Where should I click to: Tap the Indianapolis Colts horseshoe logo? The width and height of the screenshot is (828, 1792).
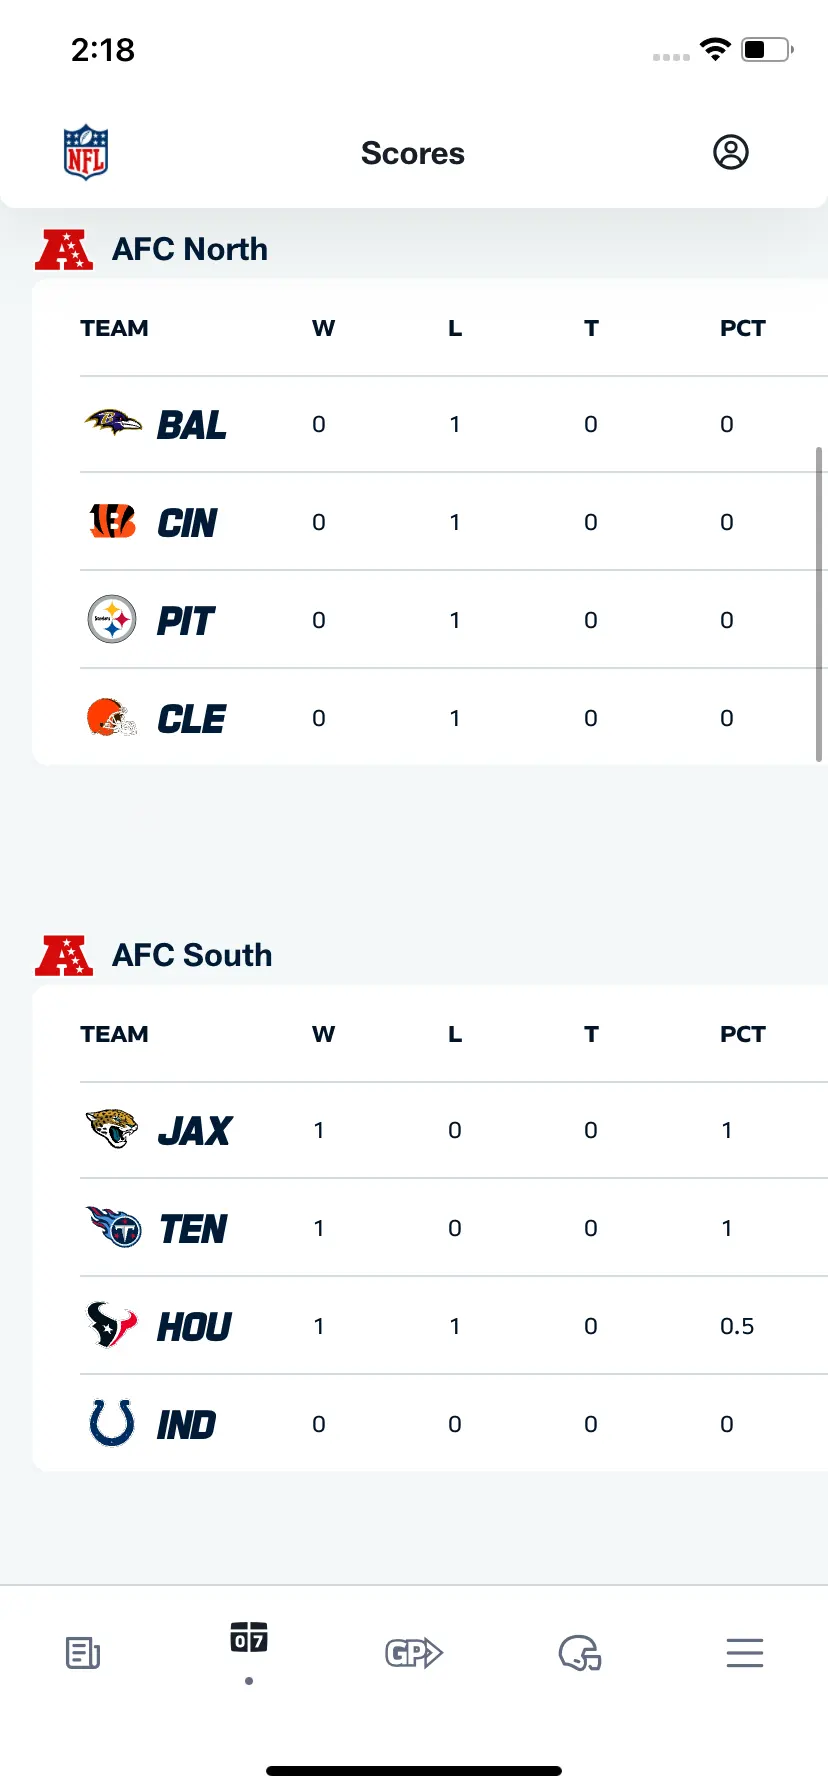tap(112, 1423)
